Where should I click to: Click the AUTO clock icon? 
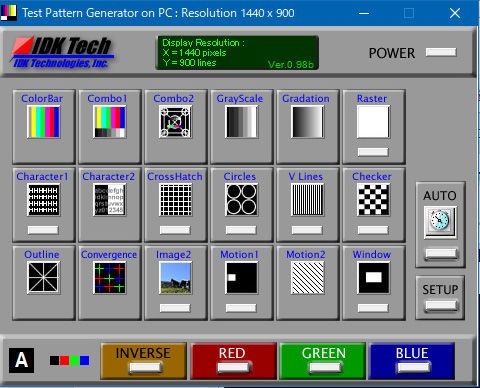tap(440, 222)
